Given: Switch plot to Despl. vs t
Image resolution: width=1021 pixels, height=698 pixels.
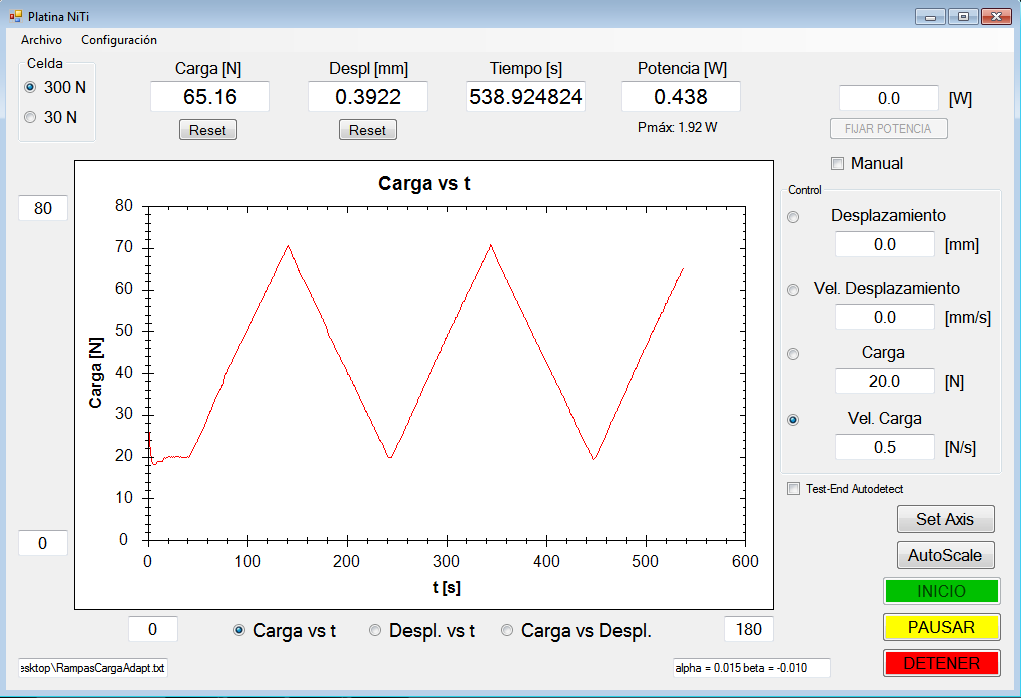Looking at the screenshot, I should 376,631.
